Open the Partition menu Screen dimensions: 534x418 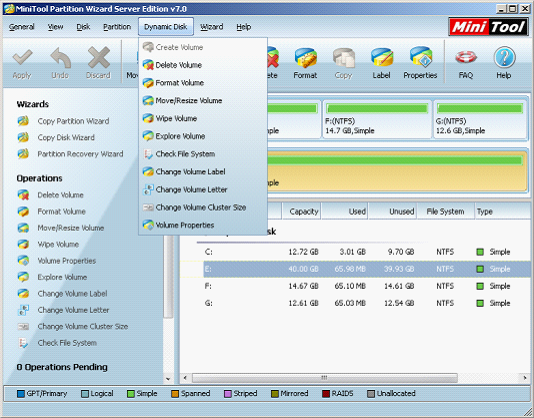click(x=117, y=27)
